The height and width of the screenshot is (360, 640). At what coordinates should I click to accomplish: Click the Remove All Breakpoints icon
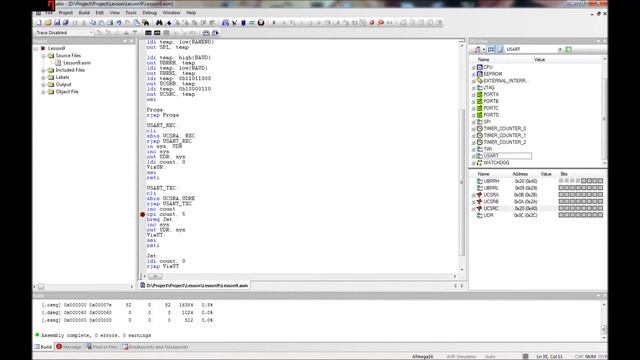point(381,22)
